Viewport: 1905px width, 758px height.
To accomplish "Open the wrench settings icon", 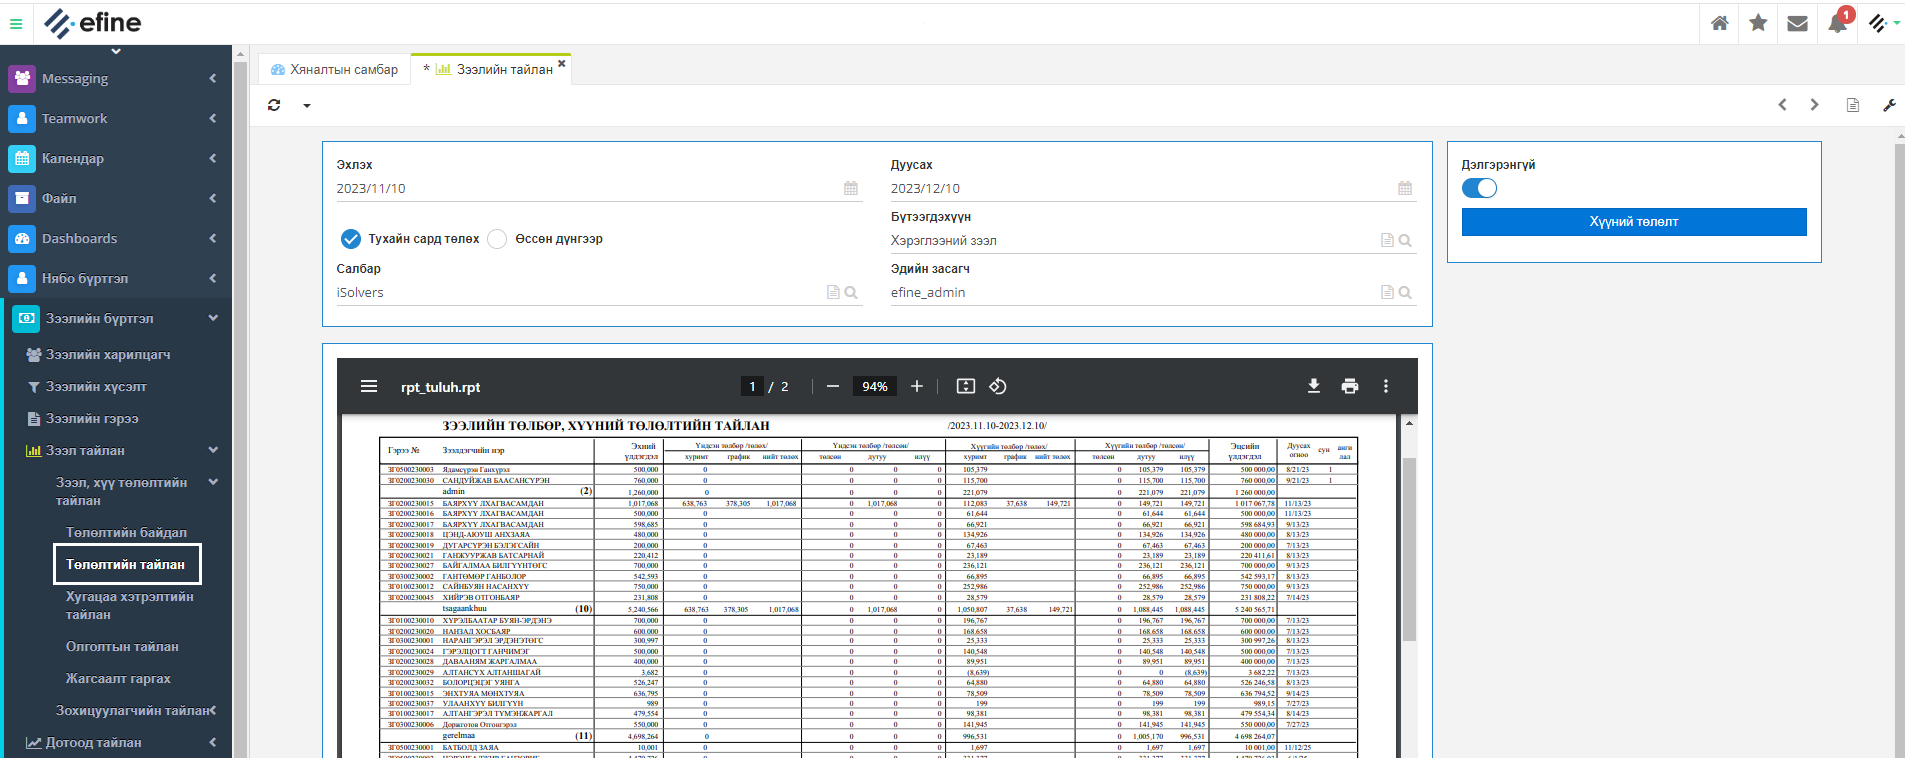I will (x=1889, y=105).
